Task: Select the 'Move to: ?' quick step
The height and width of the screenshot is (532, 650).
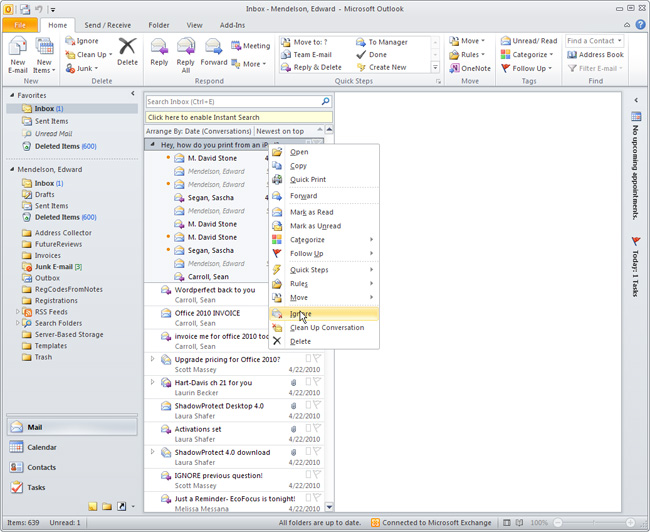Action: (x=305, y=42)
